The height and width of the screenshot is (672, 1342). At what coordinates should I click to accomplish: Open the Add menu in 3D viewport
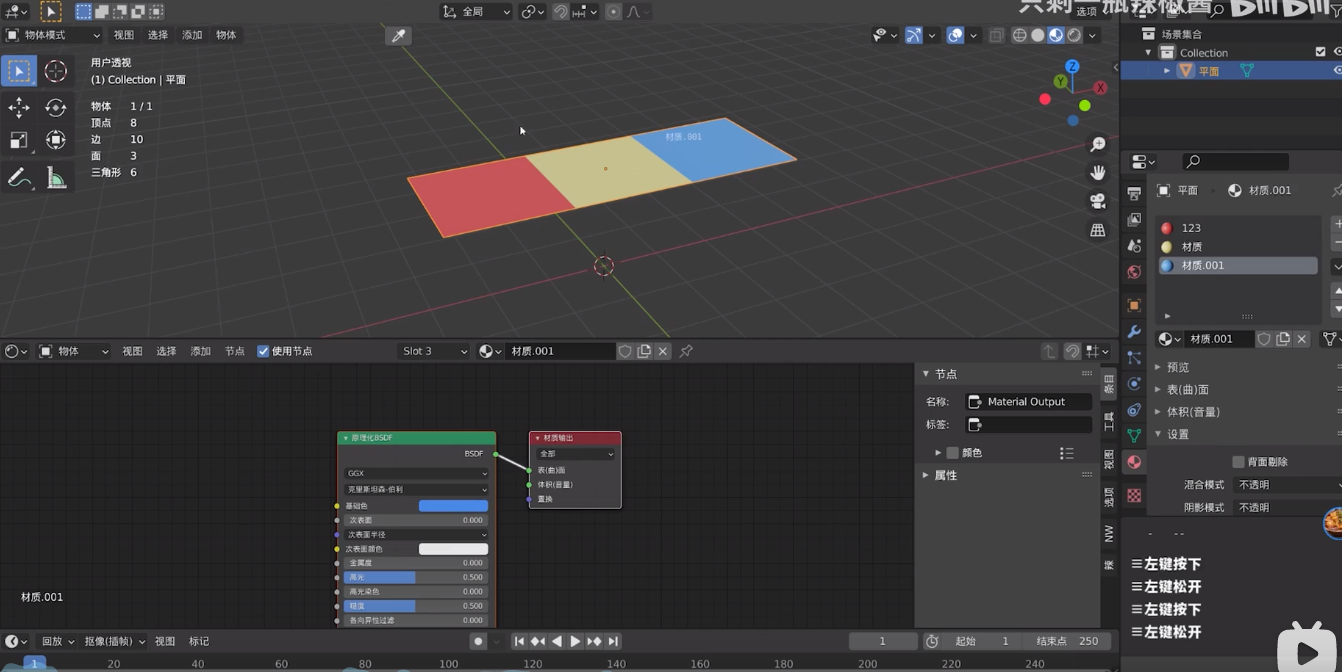point(192,35)
